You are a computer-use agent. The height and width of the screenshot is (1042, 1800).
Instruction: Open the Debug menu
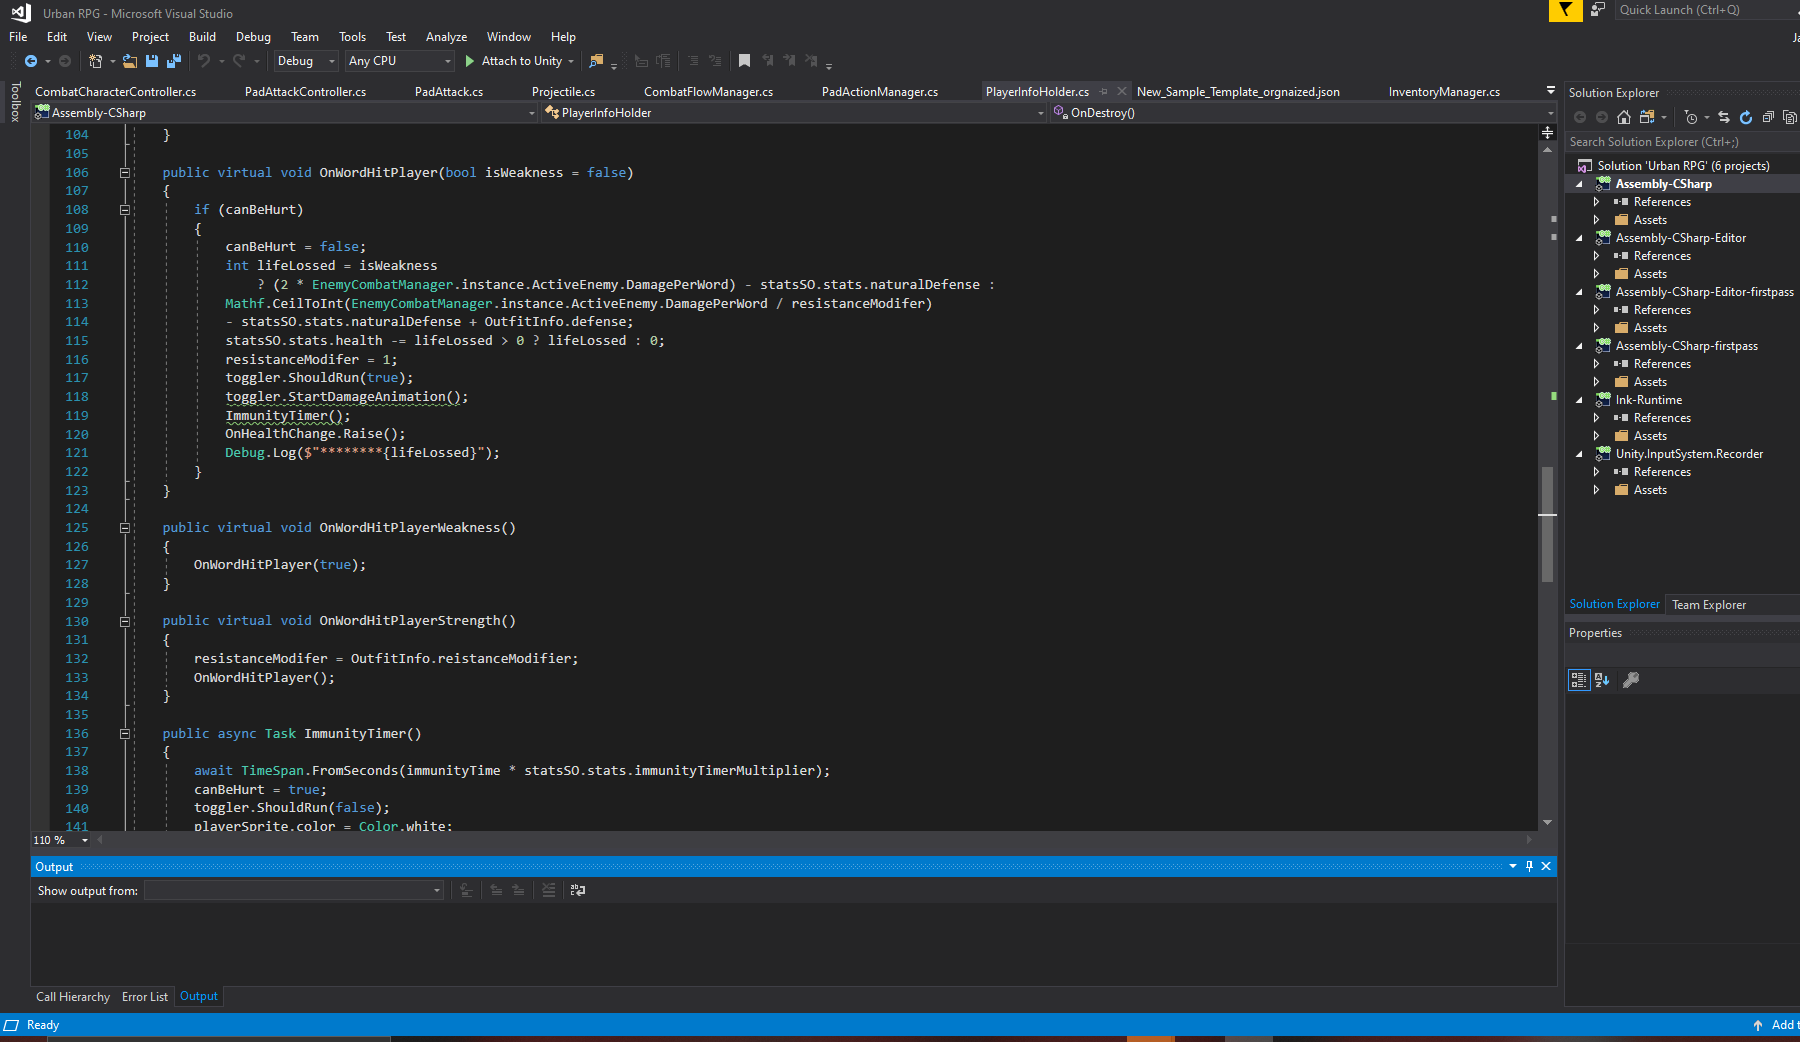(253, 36)
